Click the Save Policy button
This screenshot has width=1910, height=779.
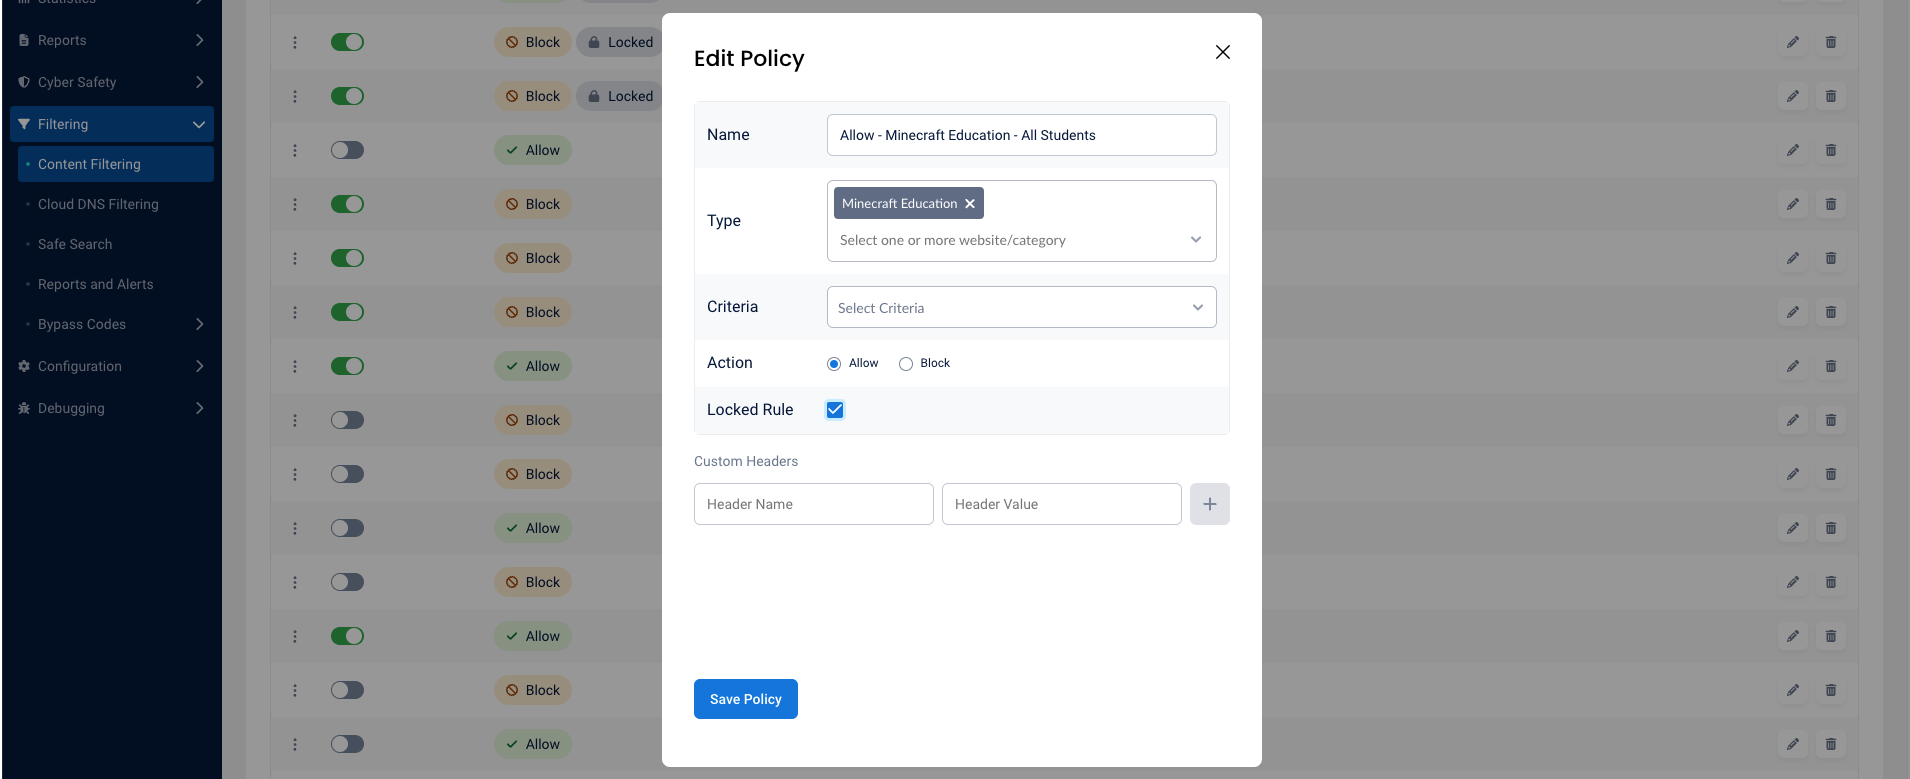point(746,699)
